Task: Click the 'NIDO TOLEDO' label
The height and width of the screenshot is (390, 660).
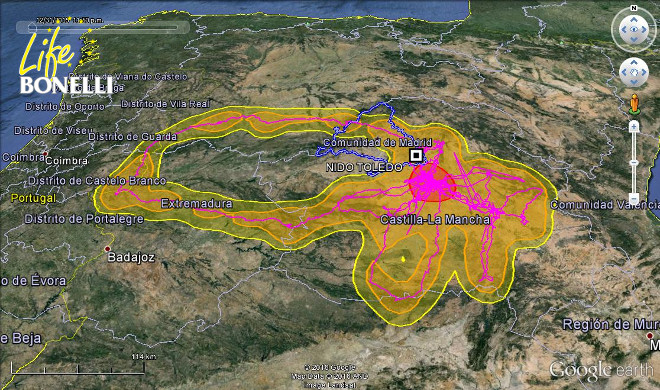Action: pos(364,167)
